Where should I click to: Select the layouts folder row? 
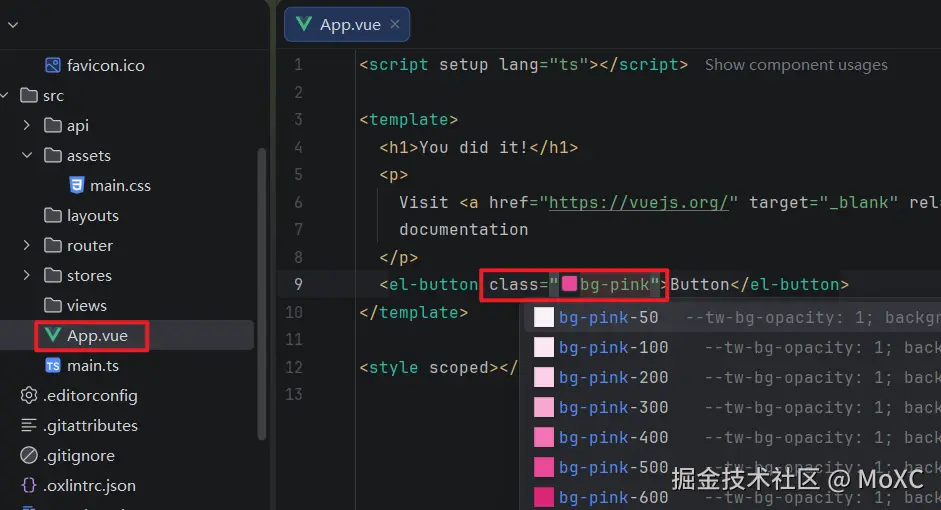point(127,215)
